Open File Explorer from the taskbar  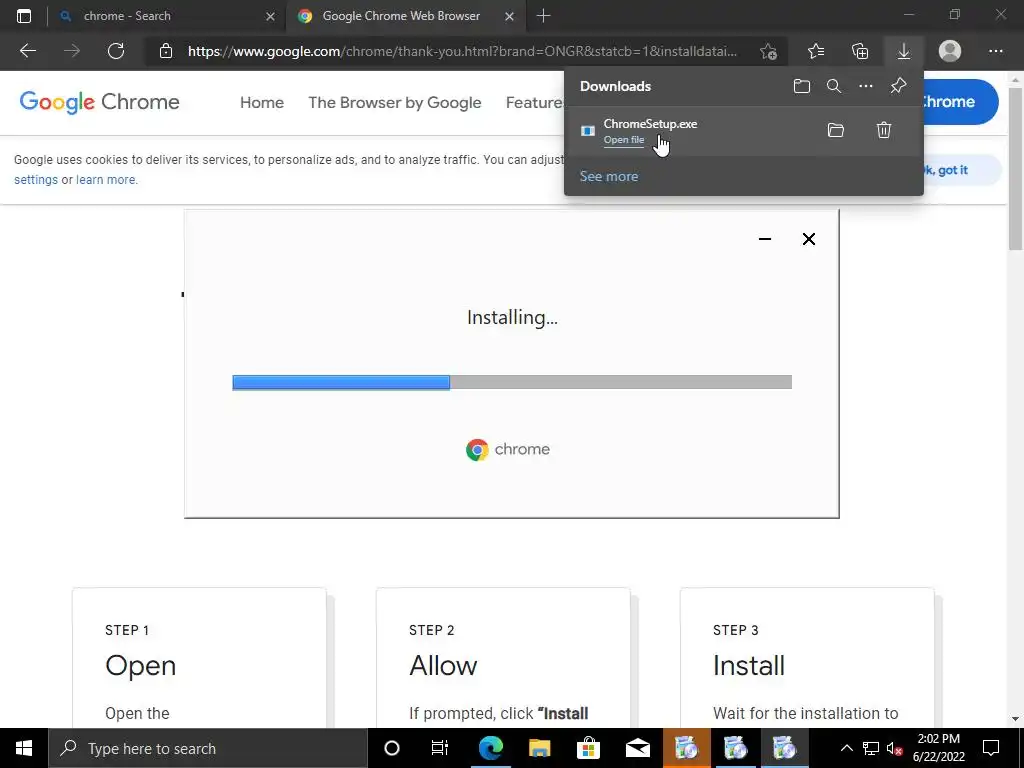[539, 748]
